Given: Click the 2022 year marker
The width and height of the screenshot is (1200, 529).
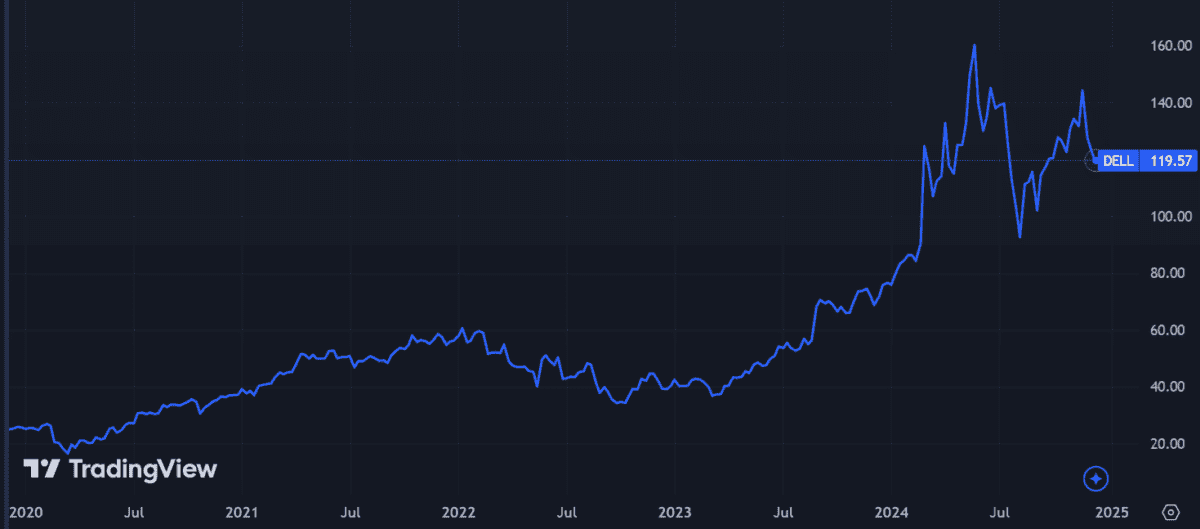Looking at the screenshot, I should pos(458,512).
